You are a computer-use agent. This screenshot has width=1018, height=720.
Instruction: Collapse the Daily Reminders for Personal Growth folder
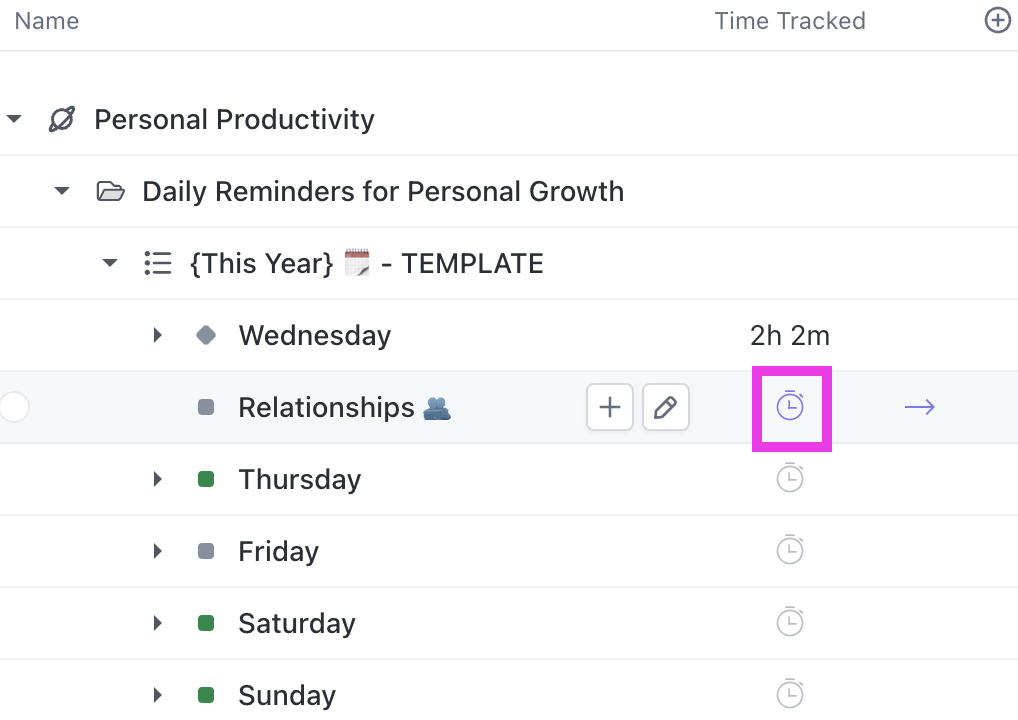pyautogui.click(x=62, y=191)
